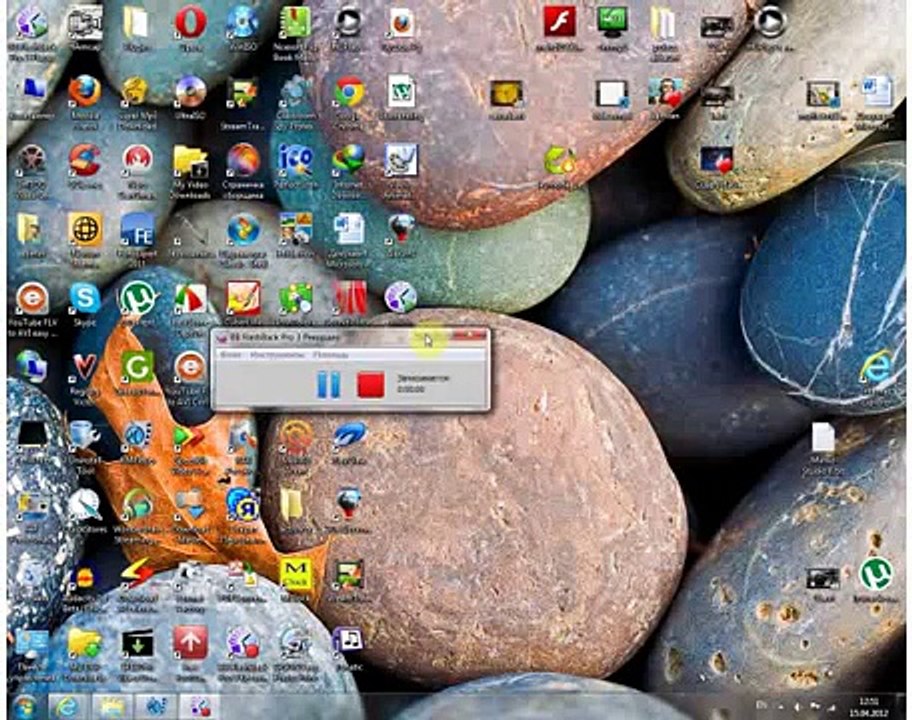This screenshot has width=912, height=720.
Task: Switch to FlashBack recorder taskbar button
Action: click(200, 707)
